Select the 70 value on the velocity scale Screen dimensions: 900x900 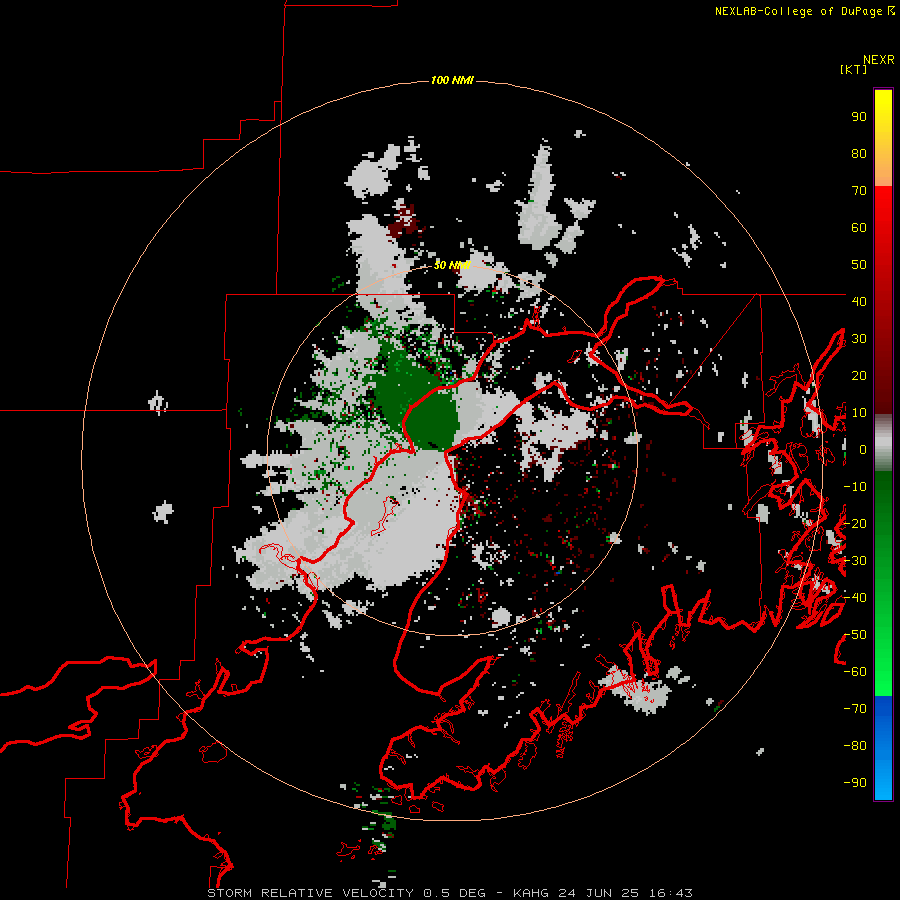point(859,191)
